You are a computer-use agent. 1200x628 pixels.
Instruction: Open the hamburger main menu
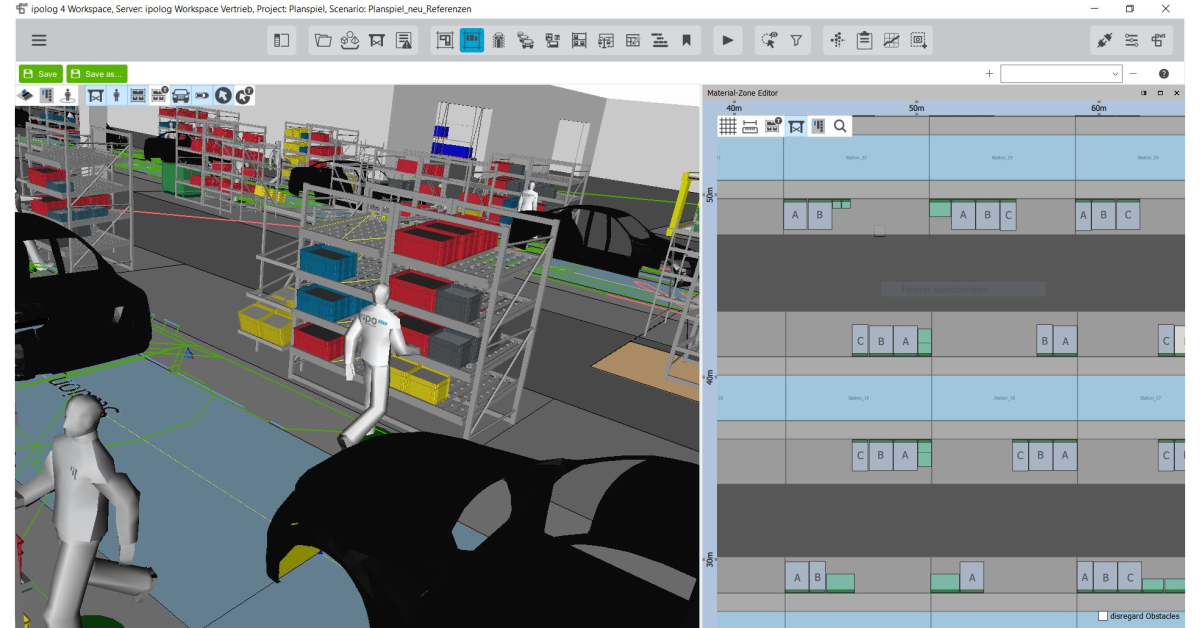[39, 41]
